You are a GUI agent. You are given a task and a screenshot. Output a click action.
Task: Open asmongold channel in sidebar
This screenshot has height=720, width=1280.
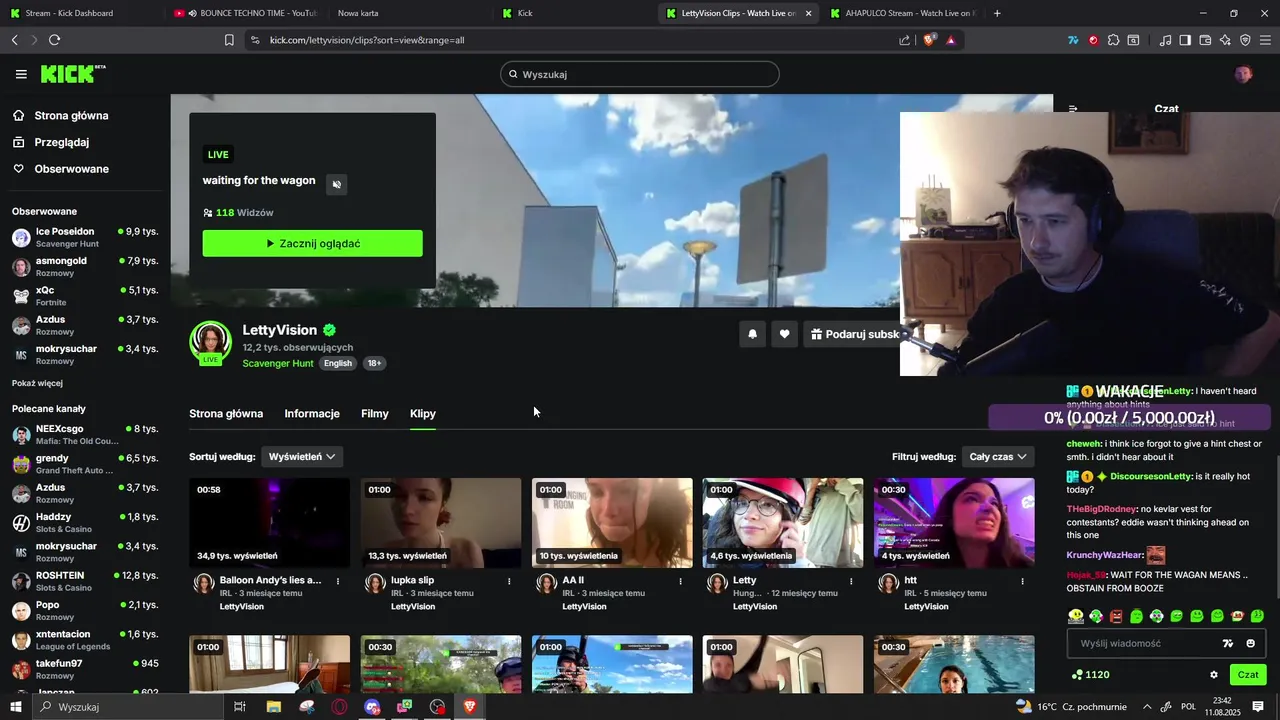click(x=85, y=267)
